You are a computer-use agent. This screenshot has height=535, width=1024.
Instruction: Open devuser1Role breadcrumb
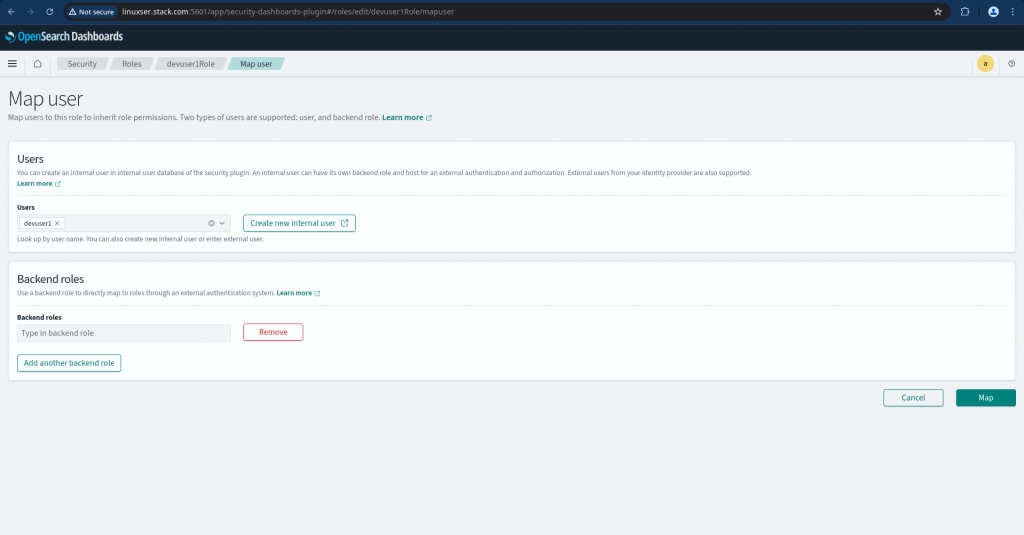point(190,64)
